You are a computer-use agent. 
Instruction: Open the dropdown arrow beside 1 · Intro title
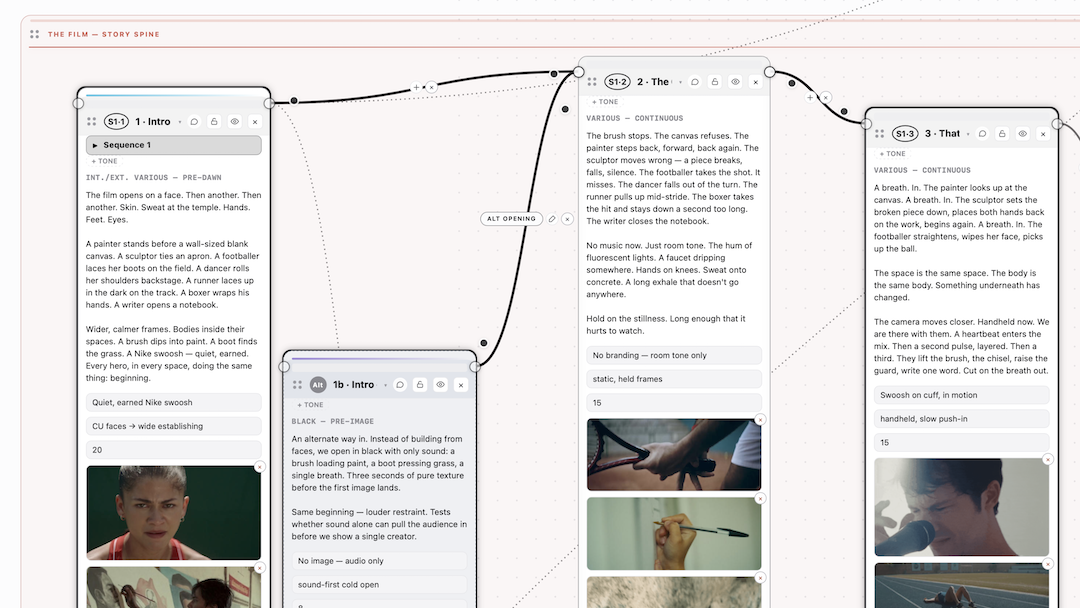point(180,122)
